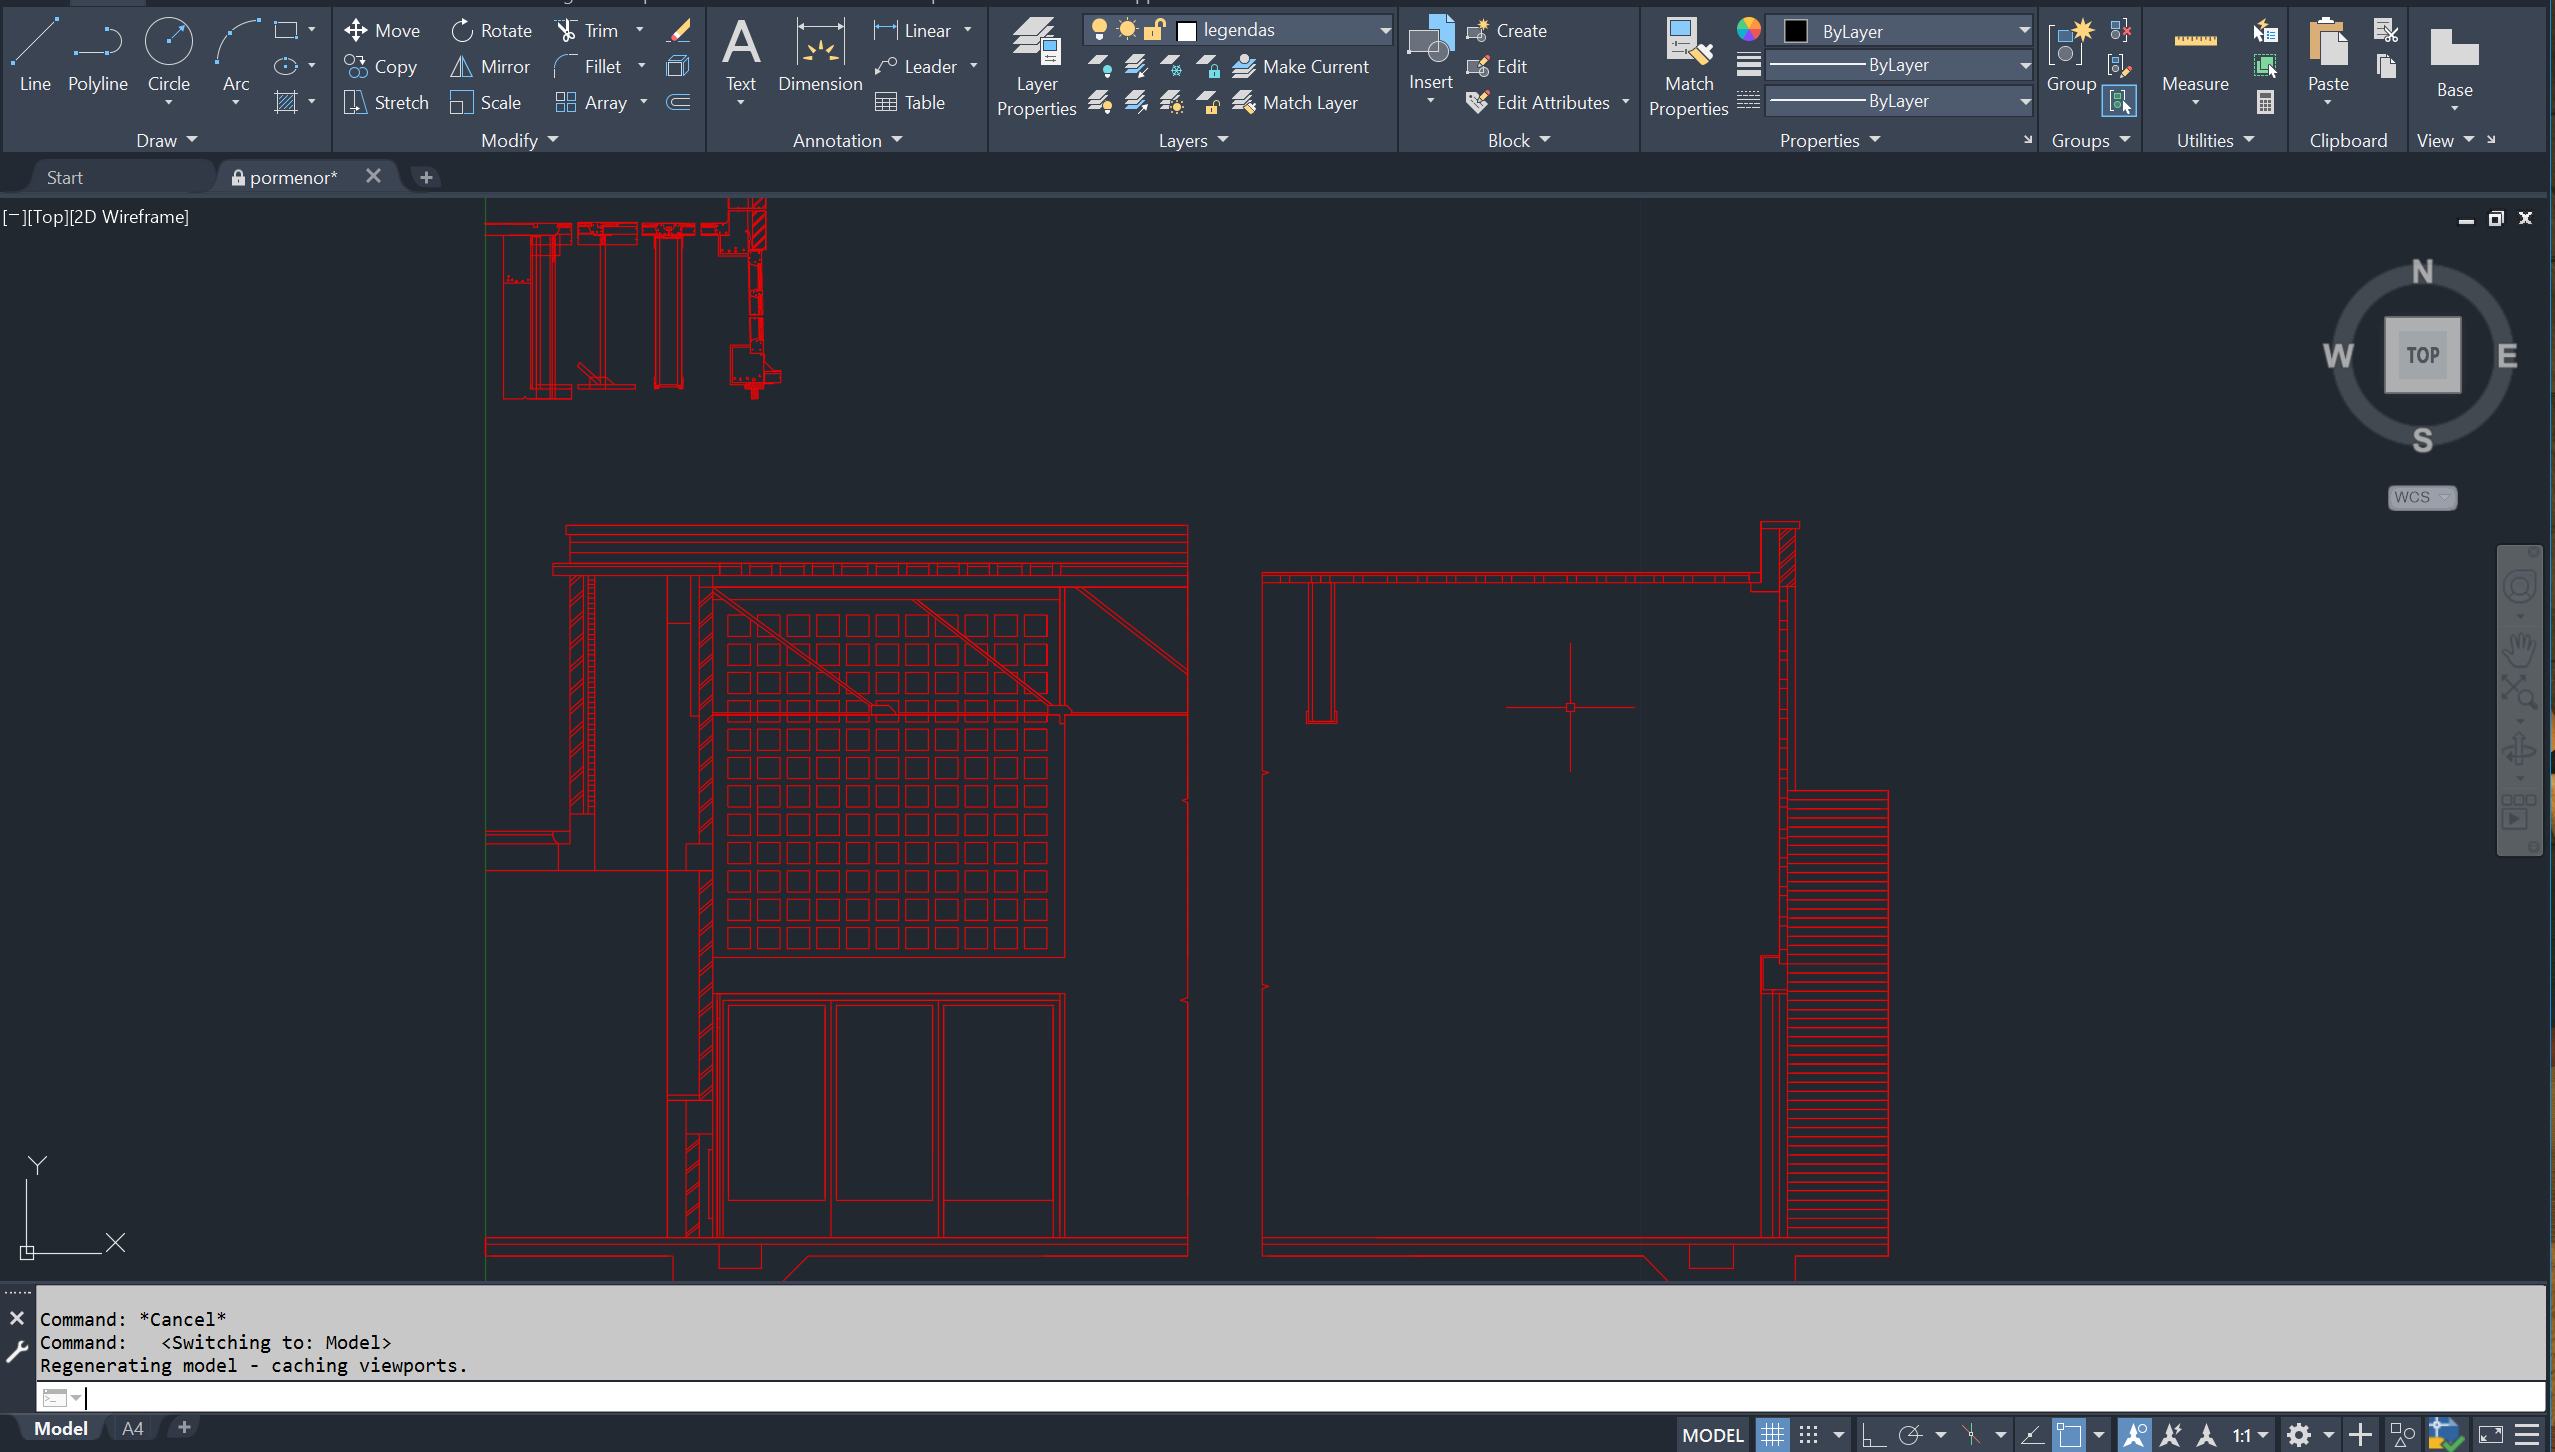
Task: Activate the Rotate tool
Action: click(491, 31)
